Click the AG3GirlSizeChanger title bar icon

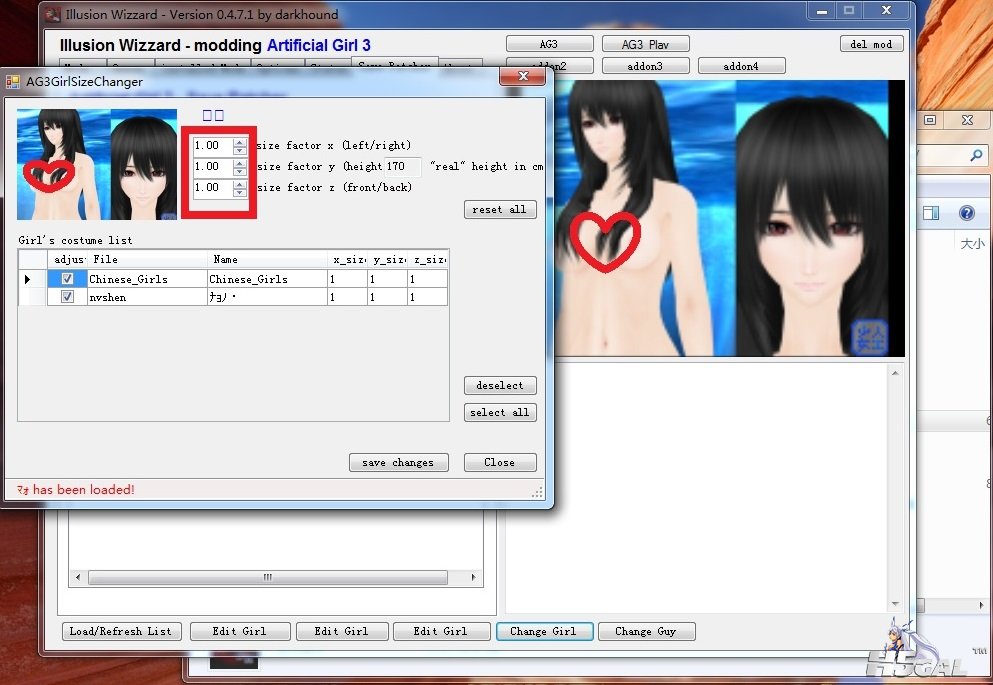point(13,82)
